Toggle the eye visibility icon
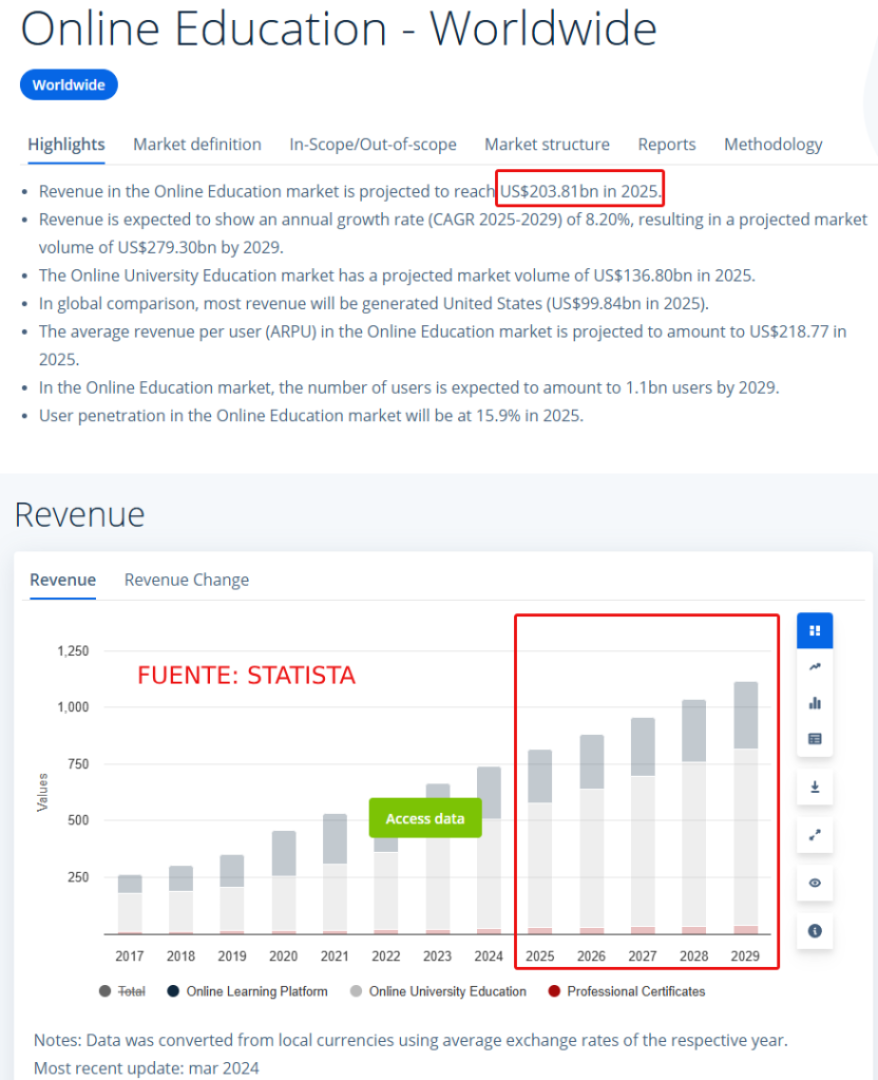Screen dimensions: 878x1080 (815, 883)
